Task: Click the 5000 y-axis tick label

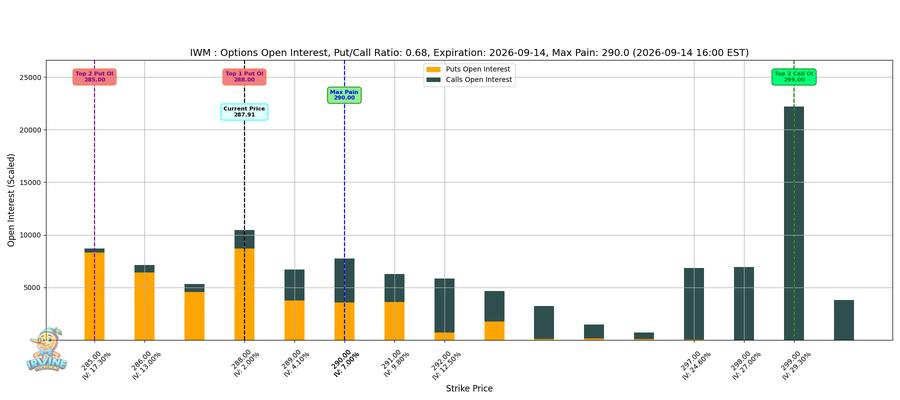Action: [32, 288]
